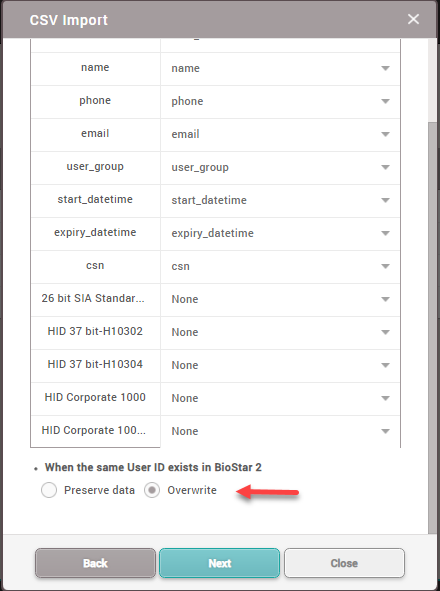
Task: Open the 26 bit SIA Standard dropdown
Action: point(280,299)
